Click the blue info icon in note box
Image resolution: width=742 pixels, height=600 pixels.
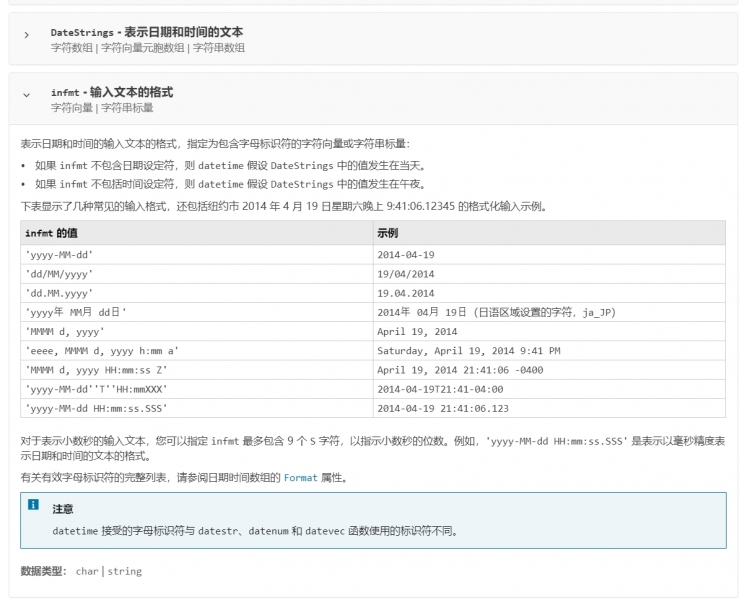coord(33,505)
